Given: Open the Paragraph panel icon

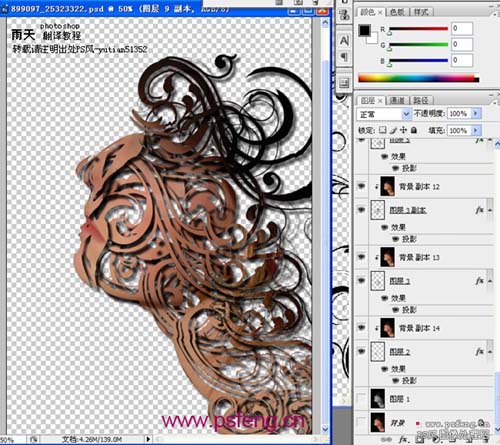Looking at the screenshot, I should [x=344, y=57].
